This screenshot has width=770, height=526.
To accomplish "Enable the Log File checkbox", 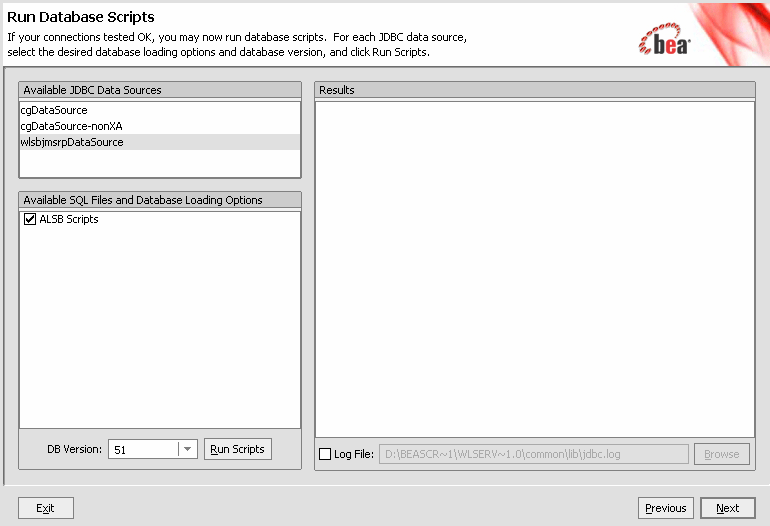I will [325, 454].
